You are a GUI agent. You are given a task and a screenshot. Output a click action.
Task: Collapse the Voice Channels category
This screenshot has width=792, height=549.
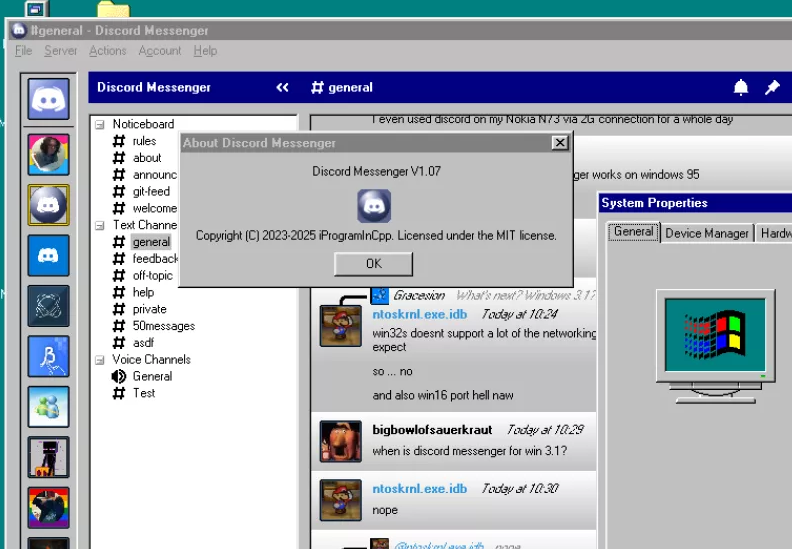(x=99, y=359)
